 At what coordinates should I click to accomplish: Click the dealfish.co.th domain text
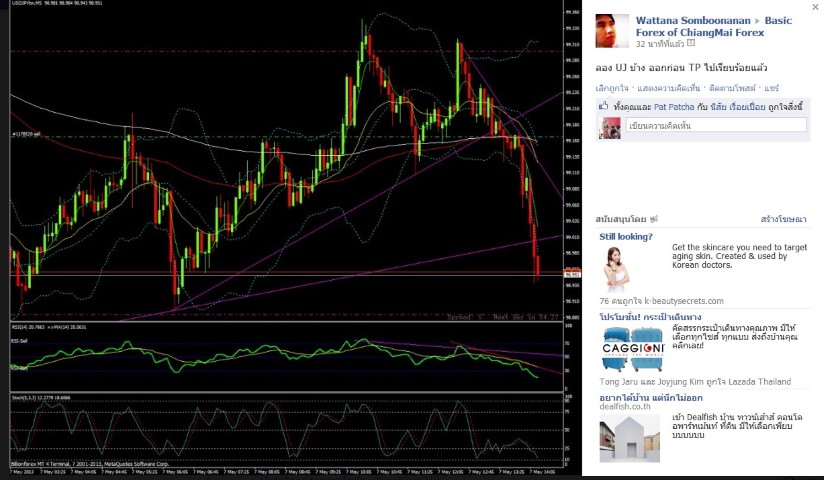click(625, 406)
